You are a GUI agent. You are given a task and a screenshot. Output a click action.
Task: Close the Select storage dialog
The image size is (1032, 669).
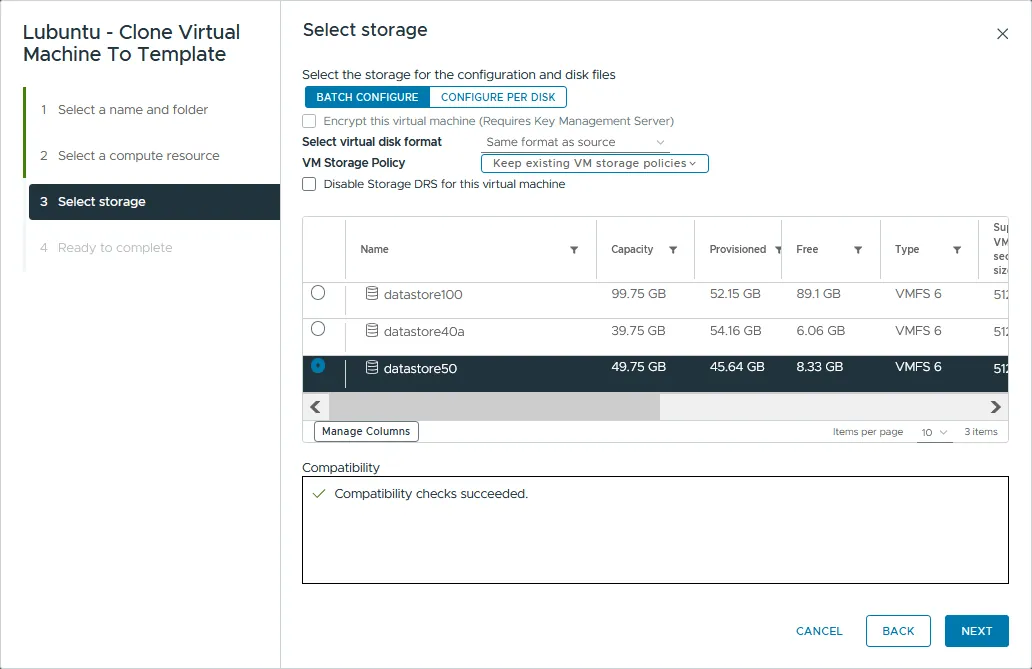click(x=1002, y=34)
